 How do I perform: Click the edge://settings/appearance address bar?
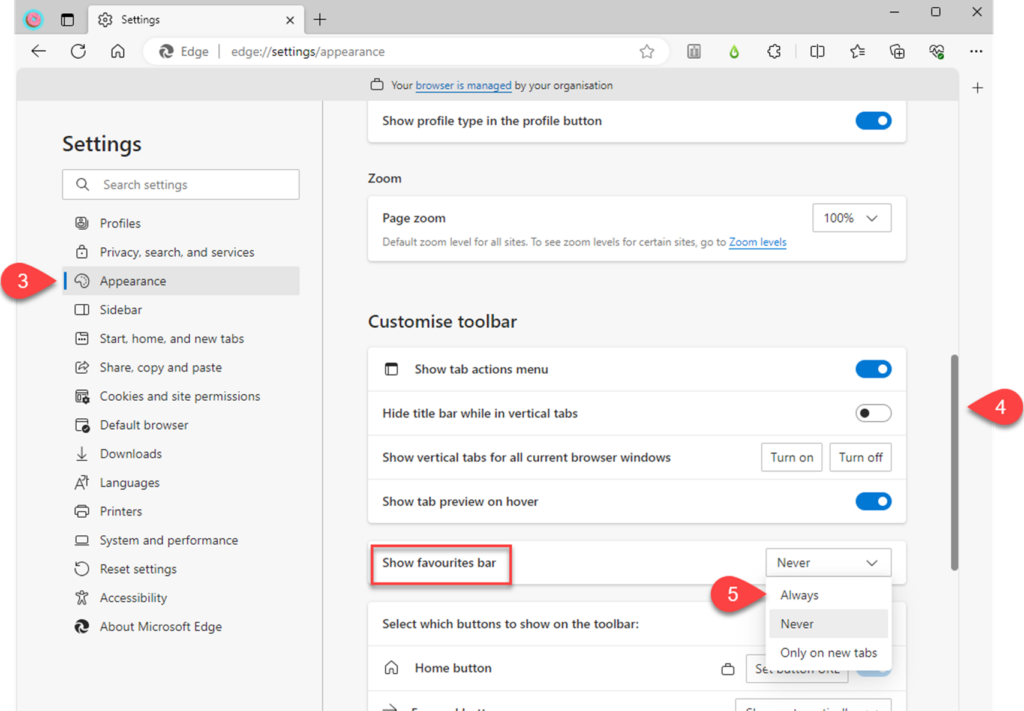(405, 52)
